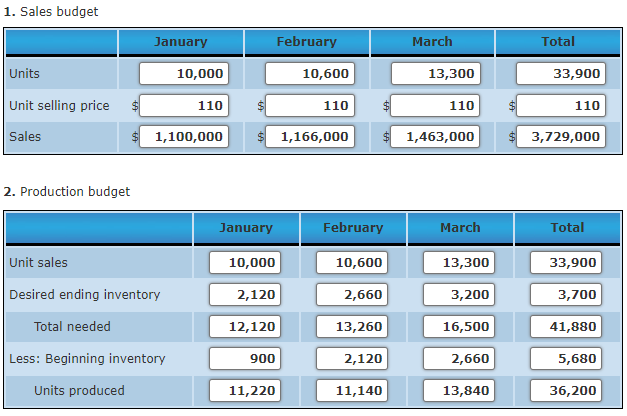Viewport: 627px width, 416px height.
Task: Click the Units produced row label
Action: pos(79,390)
